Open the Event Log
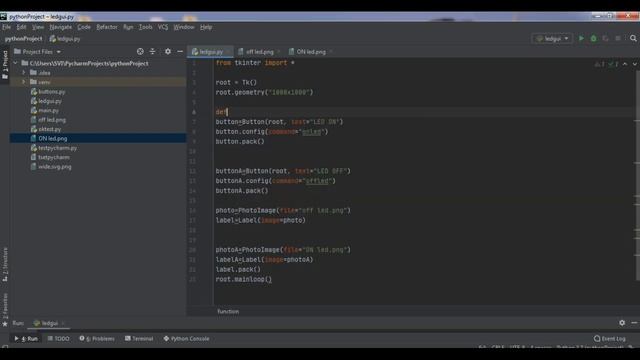The image size is (640, 360). tap(610, 339)
